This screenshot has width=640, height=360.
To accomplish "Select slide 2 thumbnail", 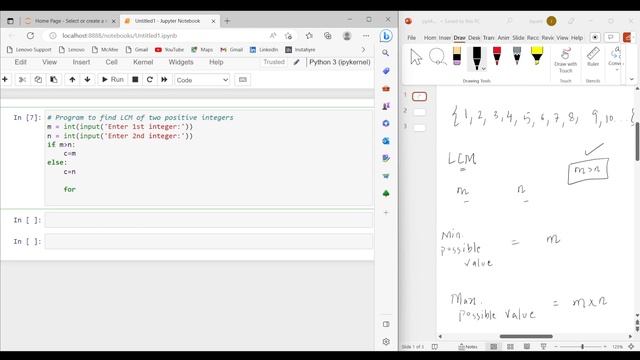I will click(420, 112).
